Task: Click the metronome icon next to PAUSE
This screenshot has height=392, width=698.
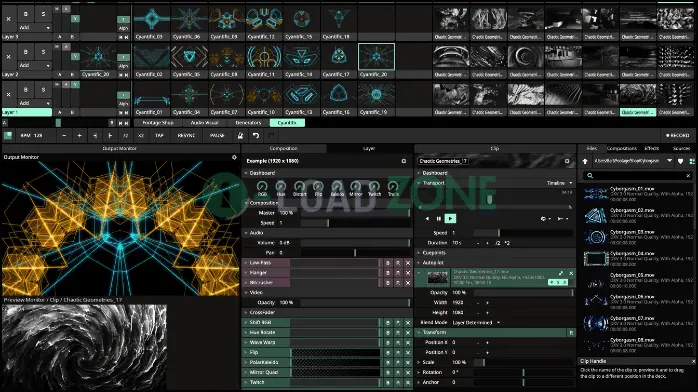Action: [240, 135]
